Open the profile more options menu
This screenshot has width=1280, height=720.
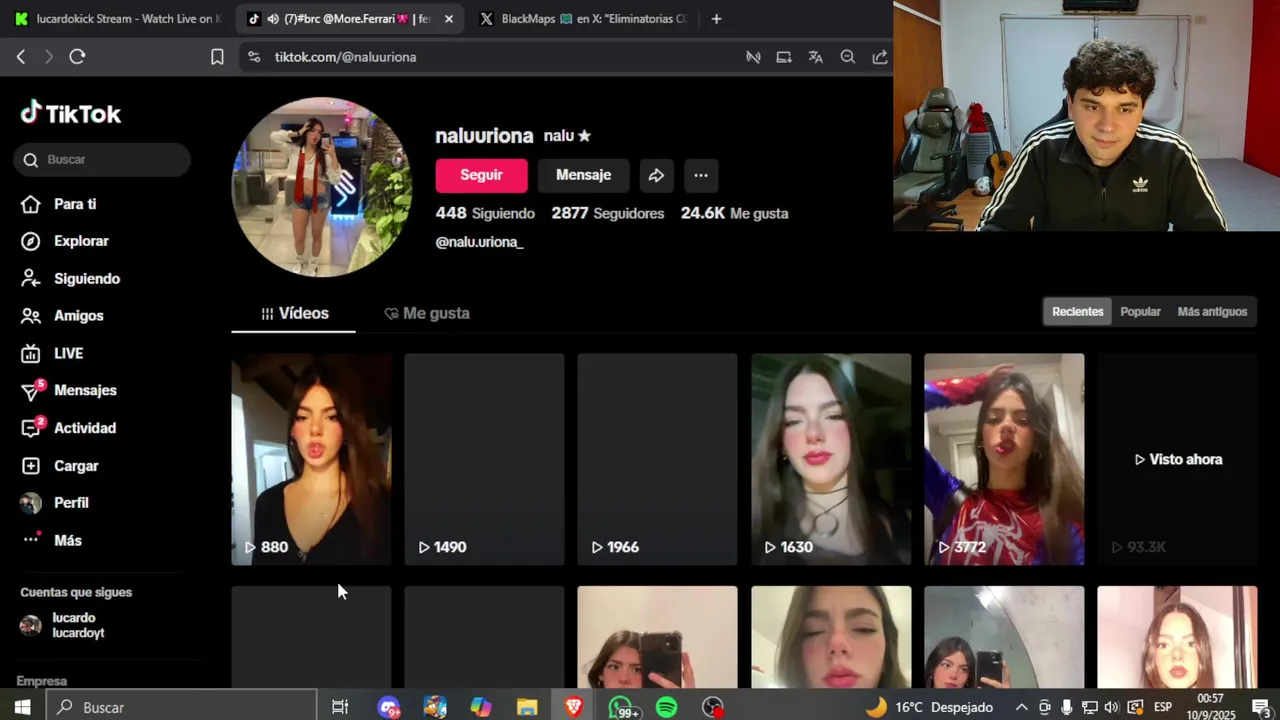[x=701, y=175]
